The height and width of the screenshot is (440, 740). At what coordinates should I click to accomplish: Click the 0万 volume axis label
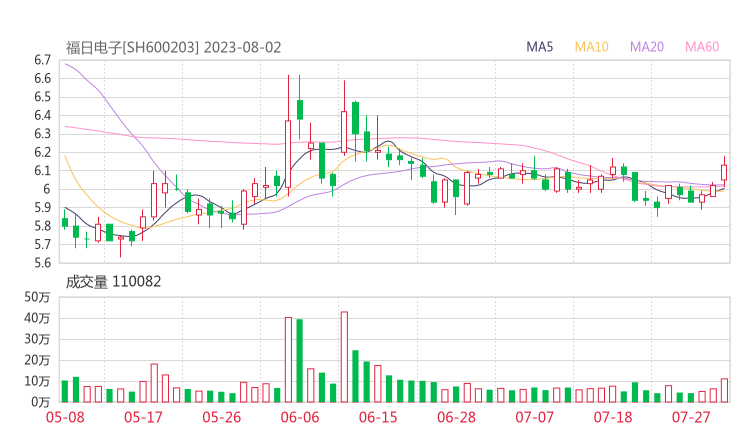[41, 402]
